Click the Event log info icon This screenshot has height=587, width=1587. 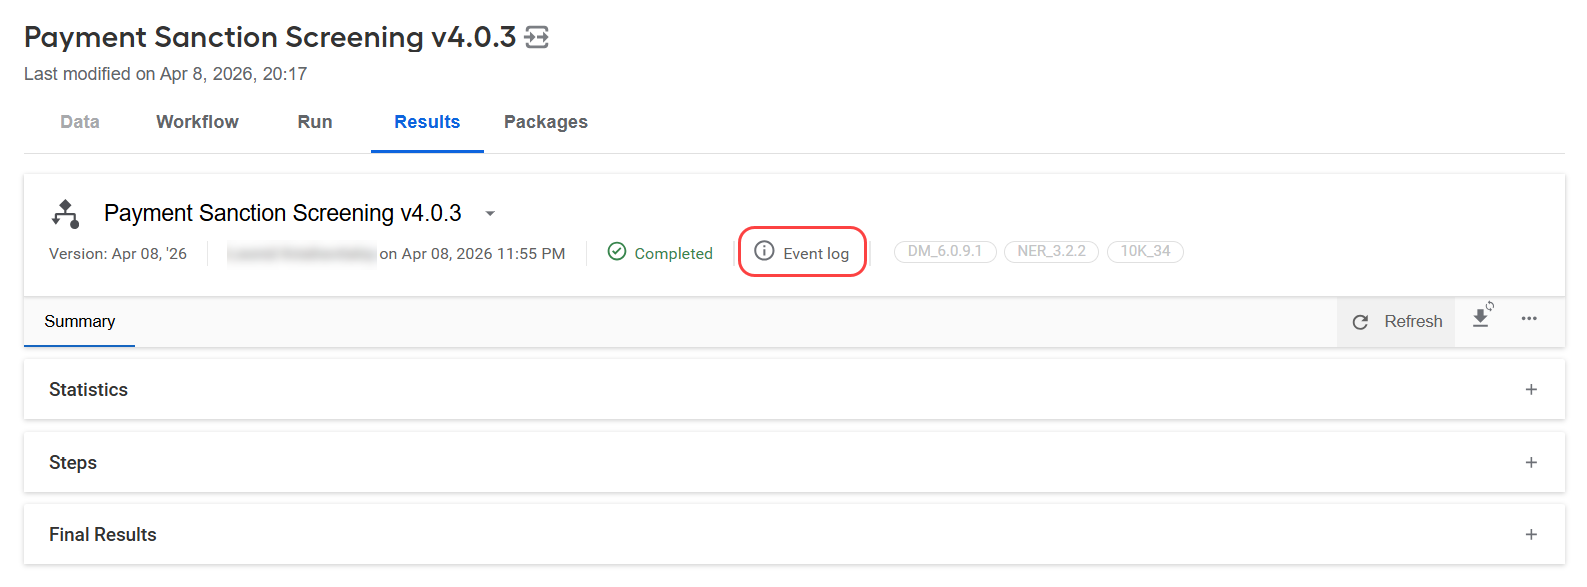(x=764, y=251)
